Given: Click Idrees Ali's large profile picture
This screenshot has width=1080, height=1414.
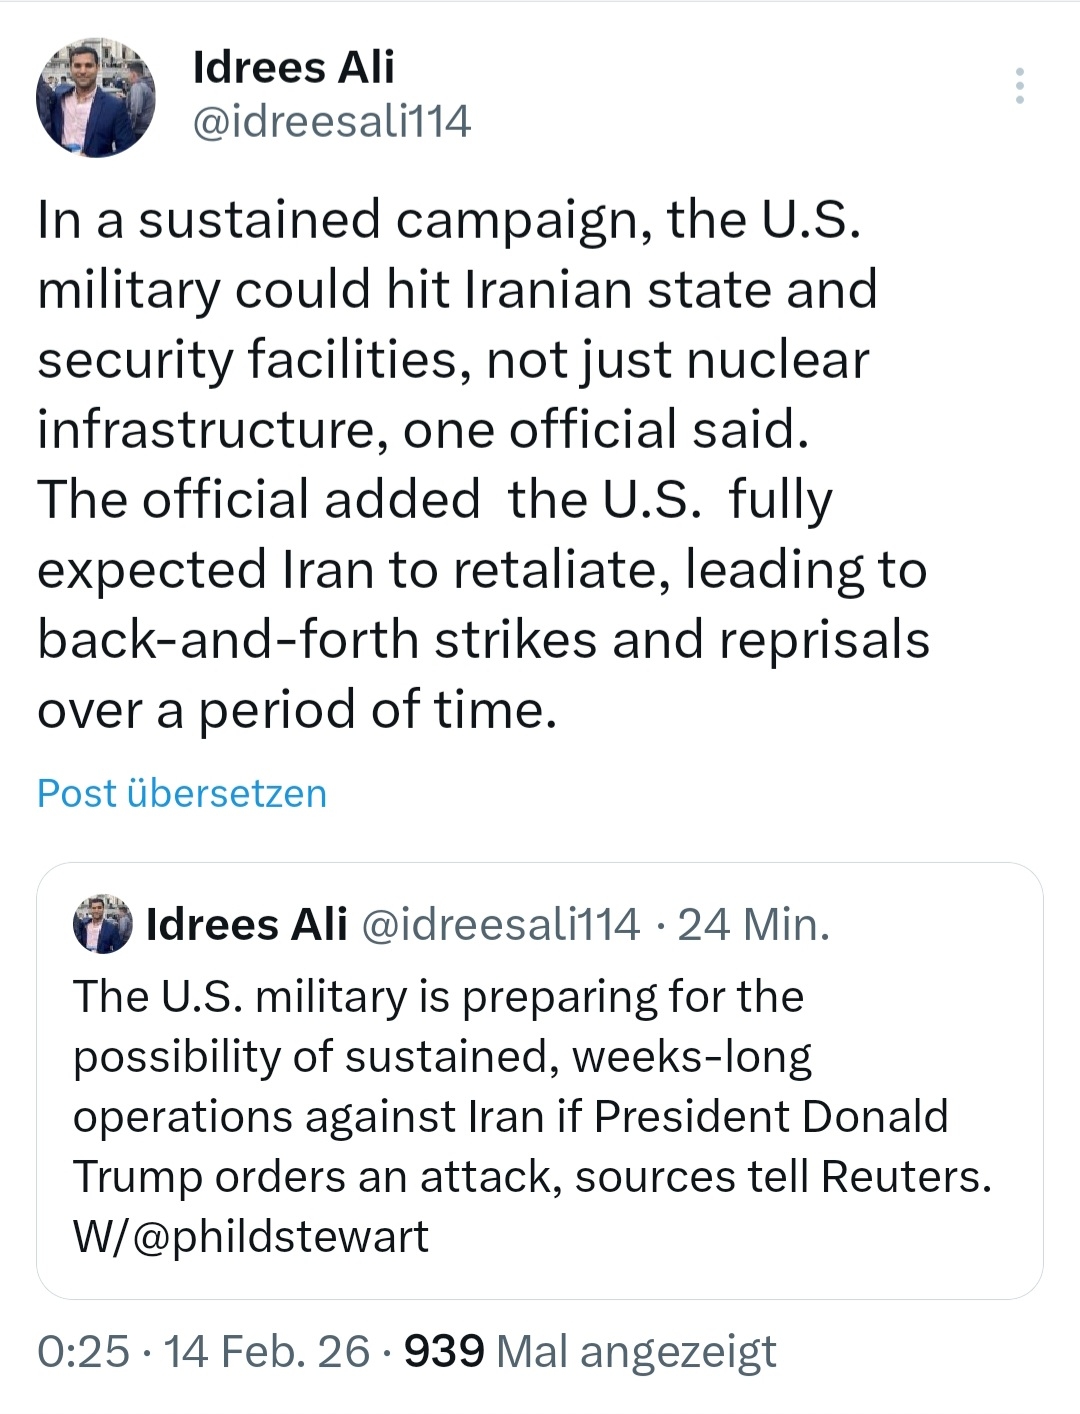Looking at the screenshot, I should [96, 98].
